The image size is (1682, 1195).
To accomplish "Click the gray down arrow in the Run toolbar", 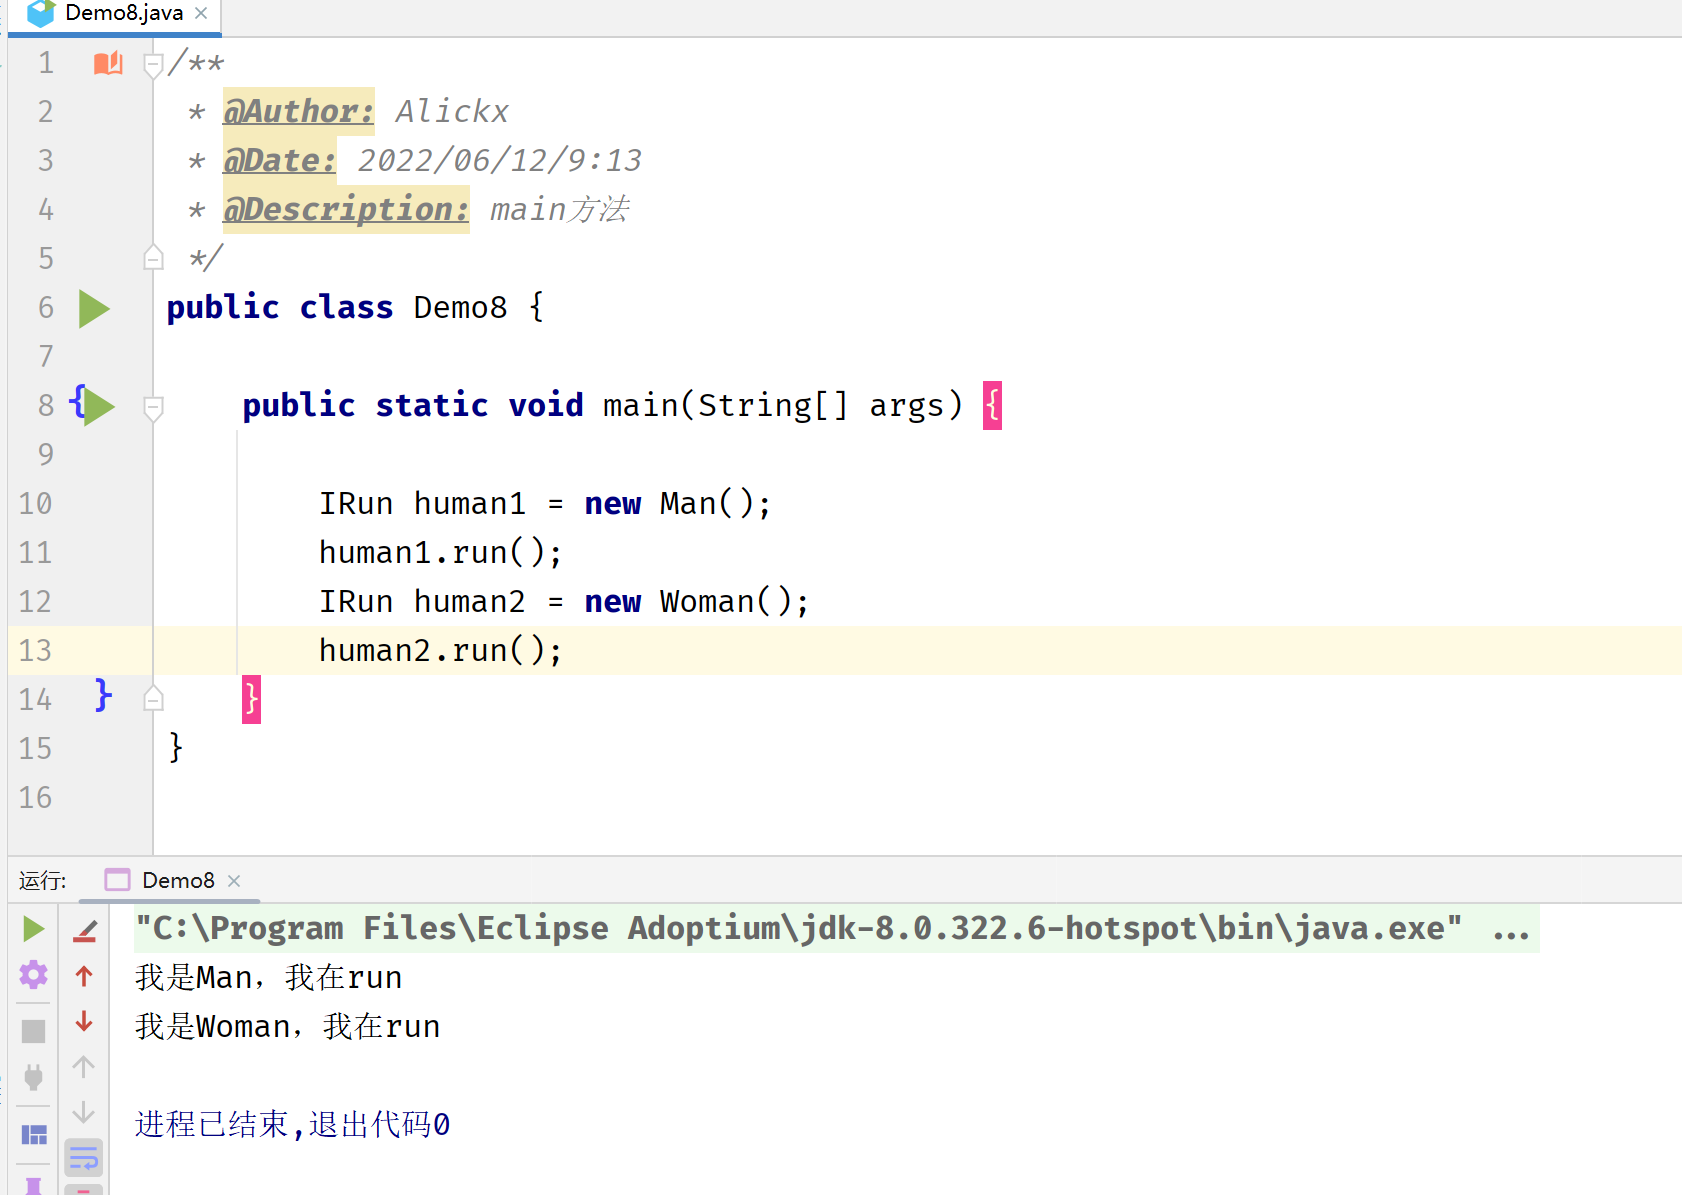I will point(84,1112).
